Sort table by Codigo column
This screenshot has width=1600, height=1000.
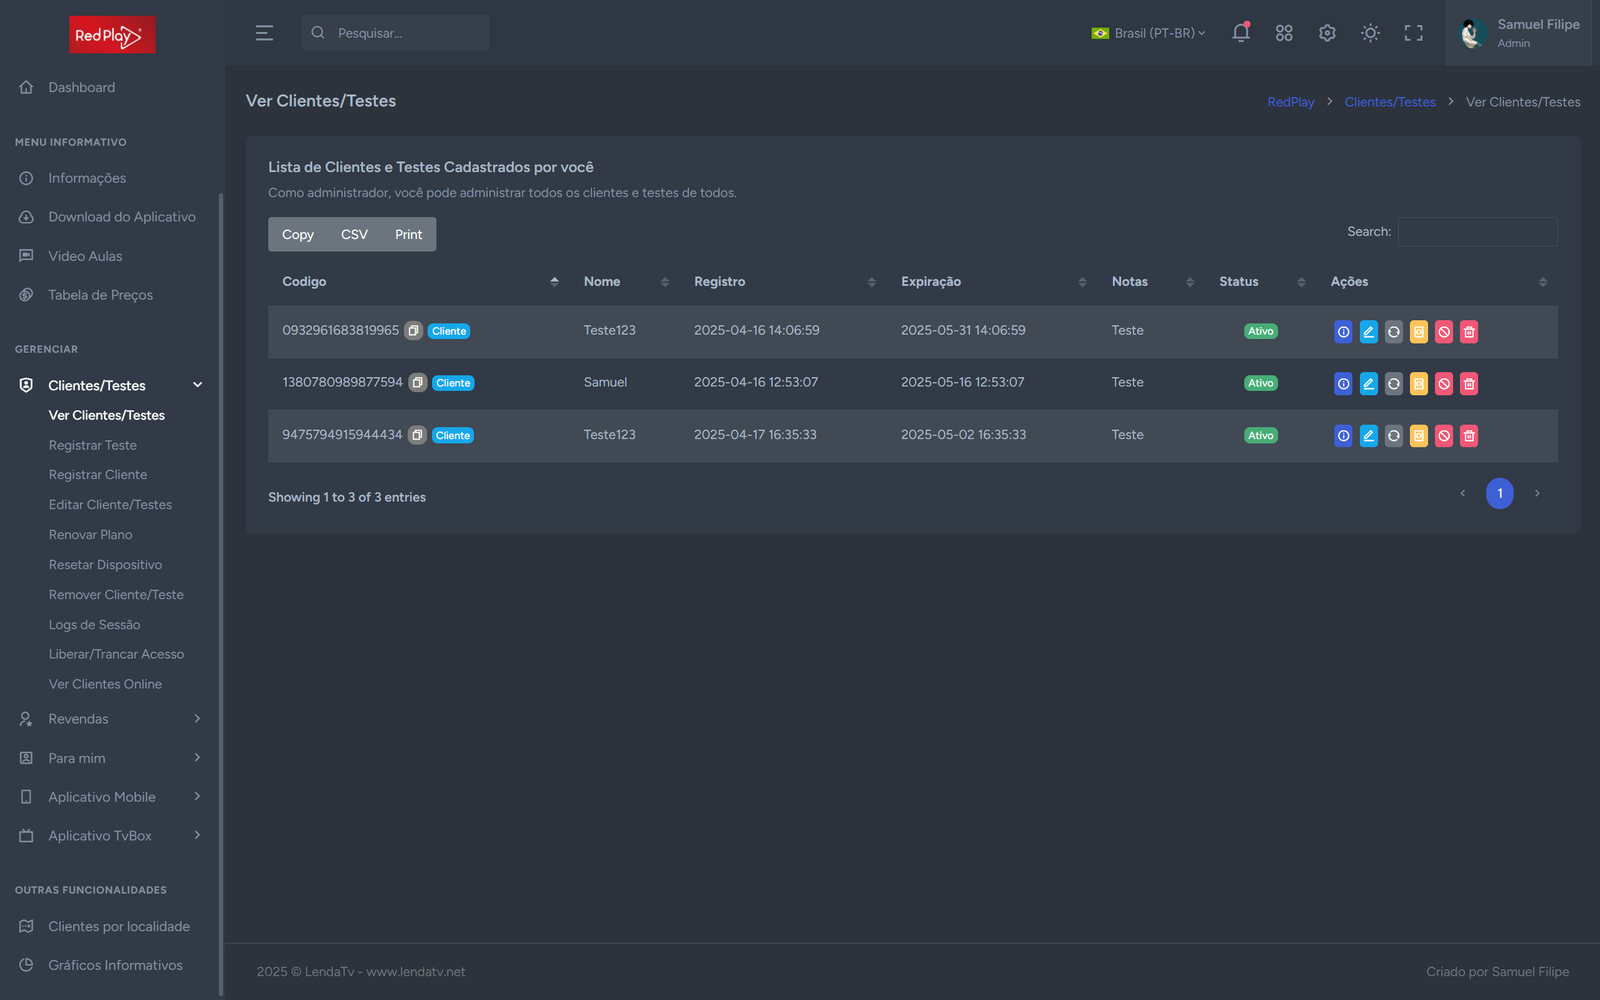point(419,282)
